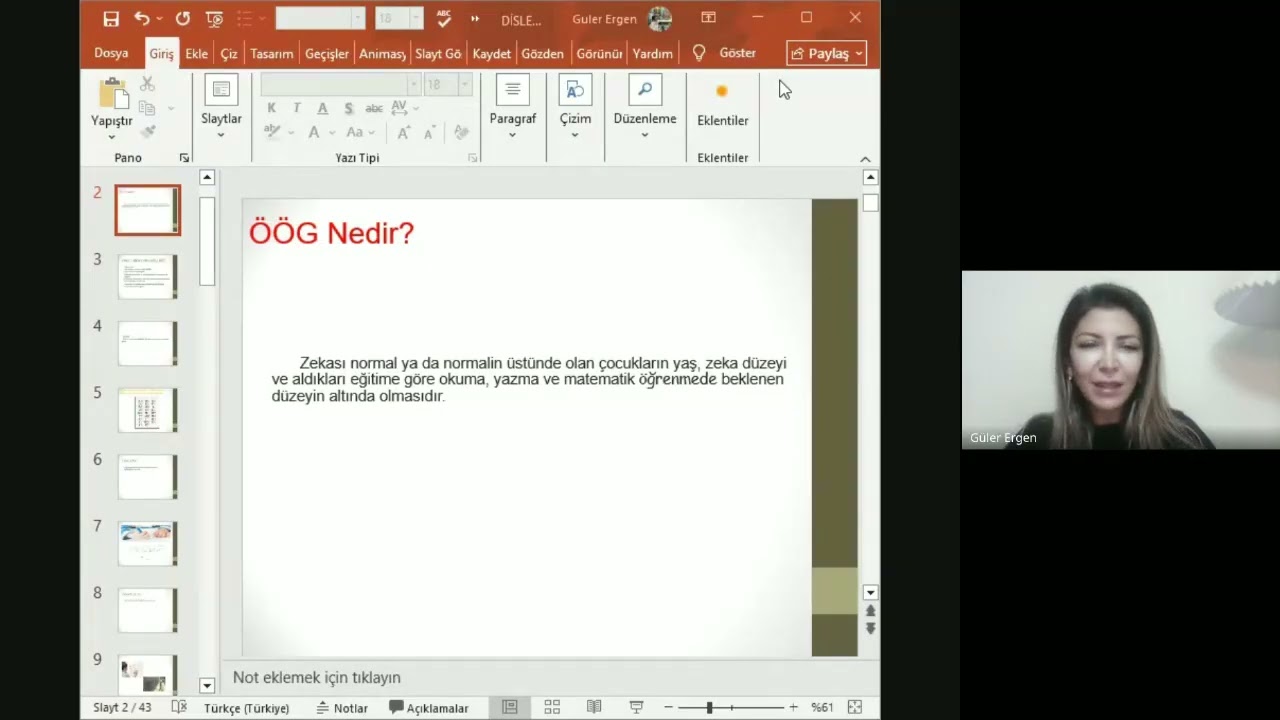Click the zoom slider handle

click(x=709, y=707)
